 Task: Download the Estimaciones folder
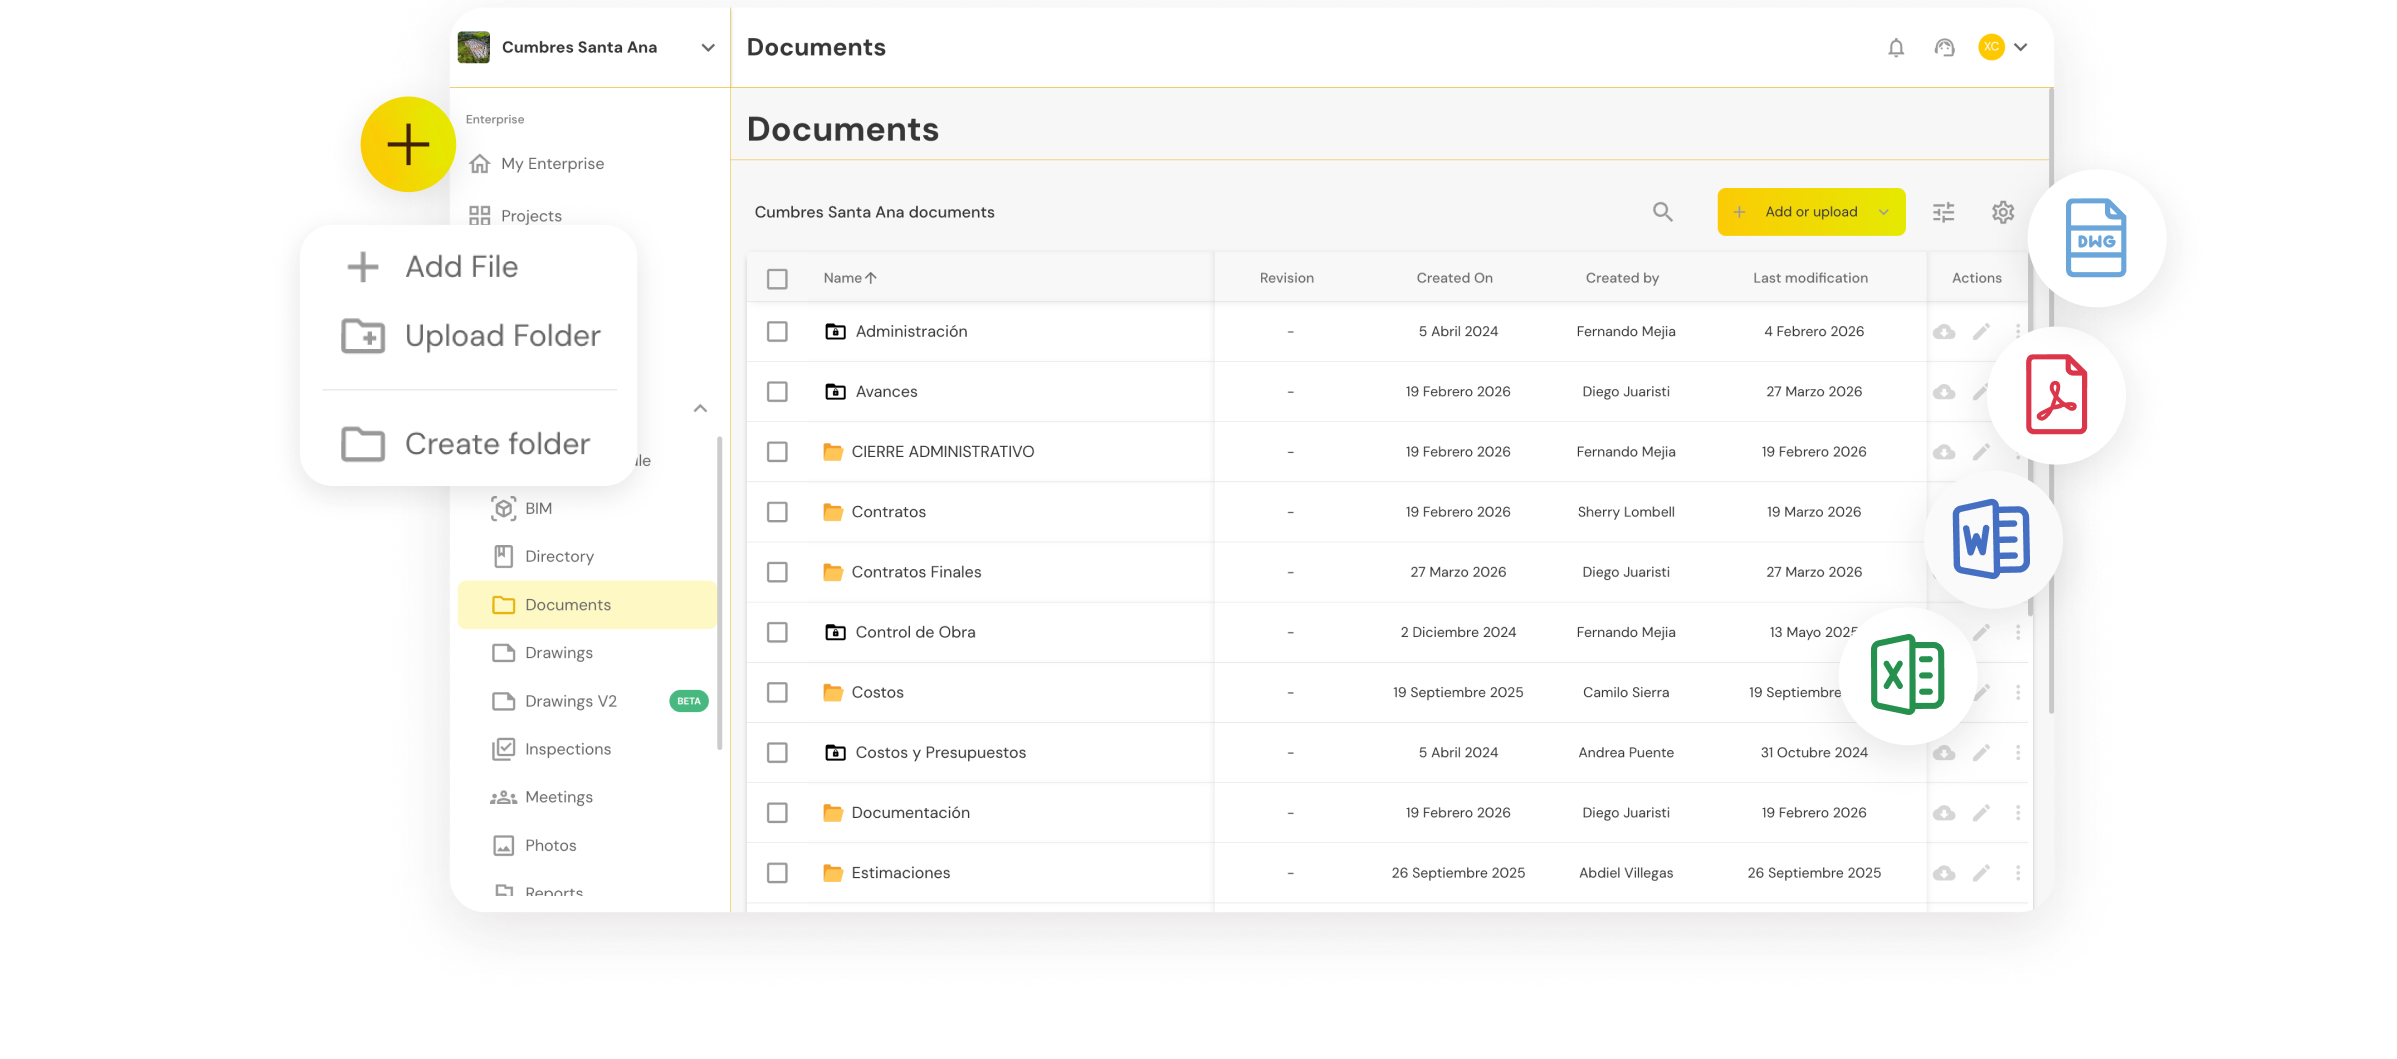[1944, 873]
